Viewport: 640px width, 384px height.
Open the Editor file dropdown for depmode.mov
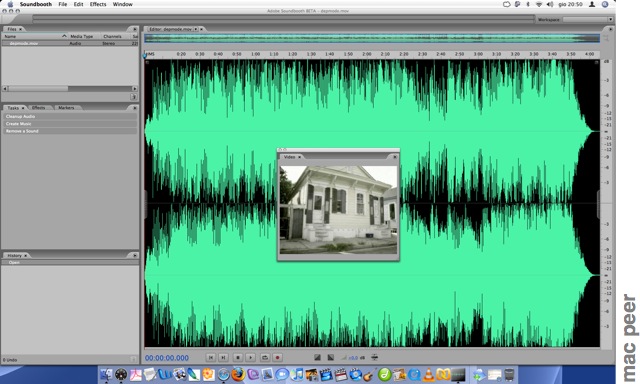coord(196,29)
